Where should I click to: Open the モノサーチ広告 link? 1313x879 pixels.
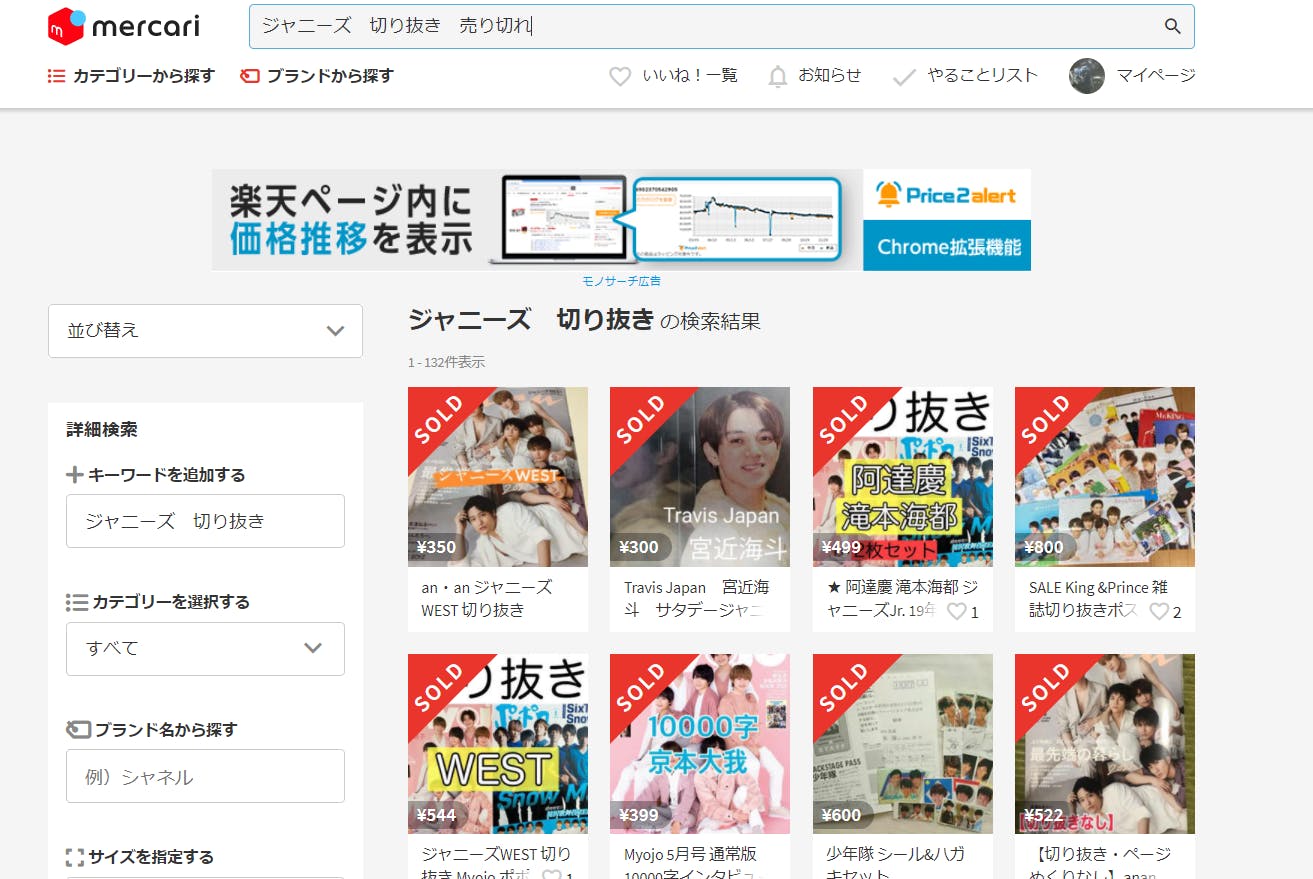point(621,281)
